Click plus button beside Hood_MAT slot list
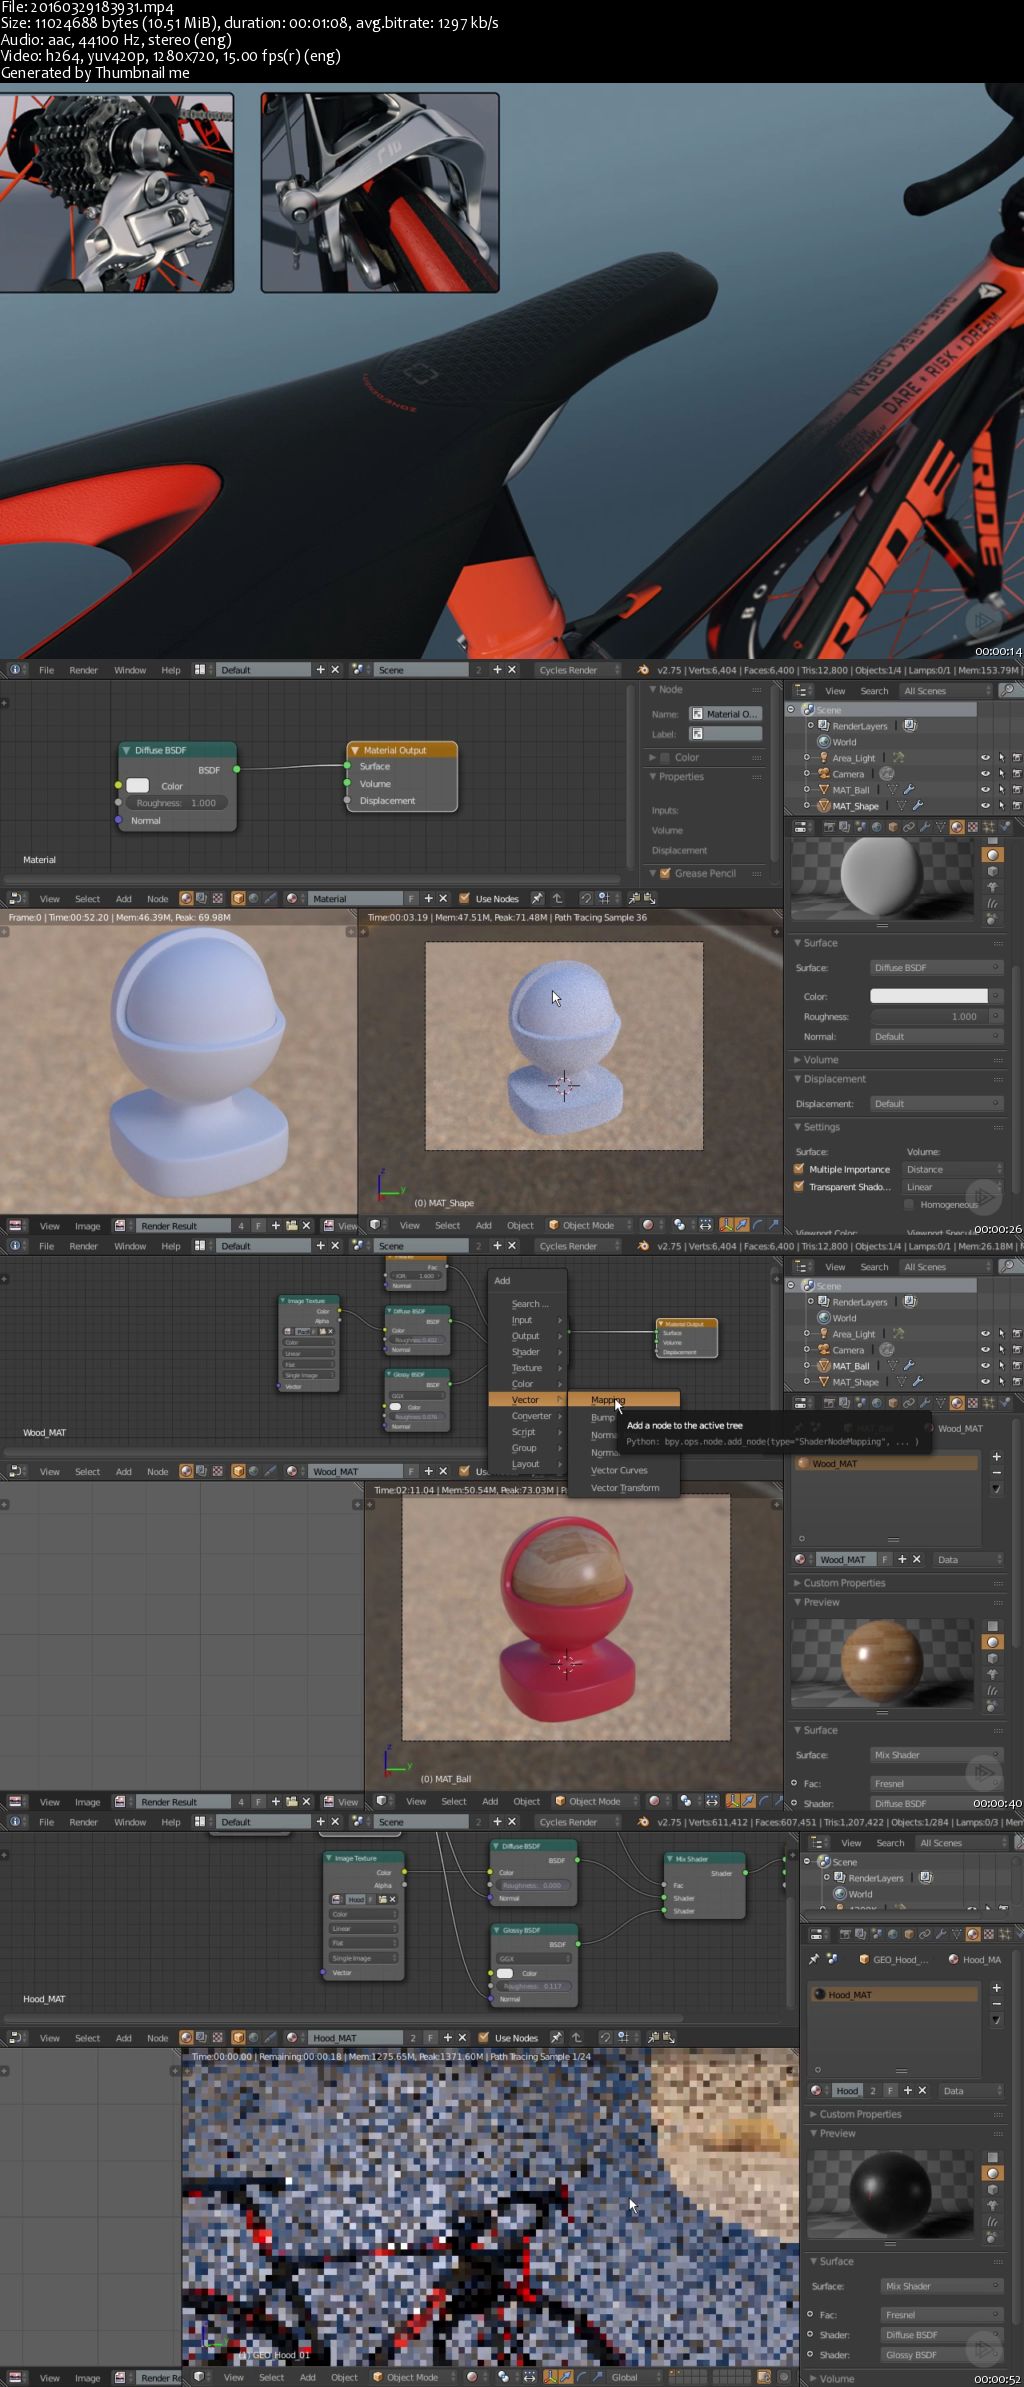This screenshot has width=1024, height=2387. click(x=996, y=1987)
